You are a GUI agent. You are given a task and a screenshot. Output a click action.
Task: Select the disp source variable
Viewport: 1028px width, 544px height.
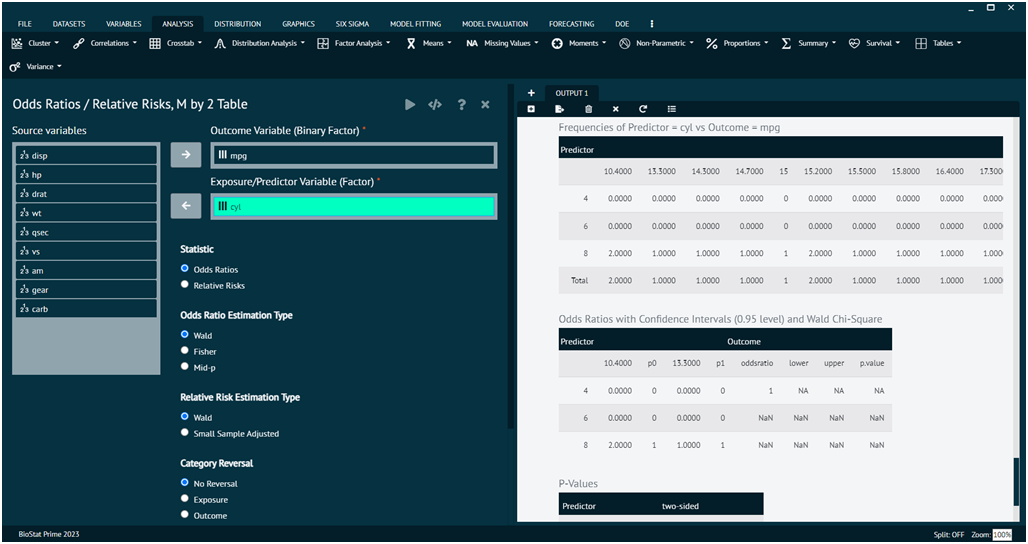pos(87,155)
